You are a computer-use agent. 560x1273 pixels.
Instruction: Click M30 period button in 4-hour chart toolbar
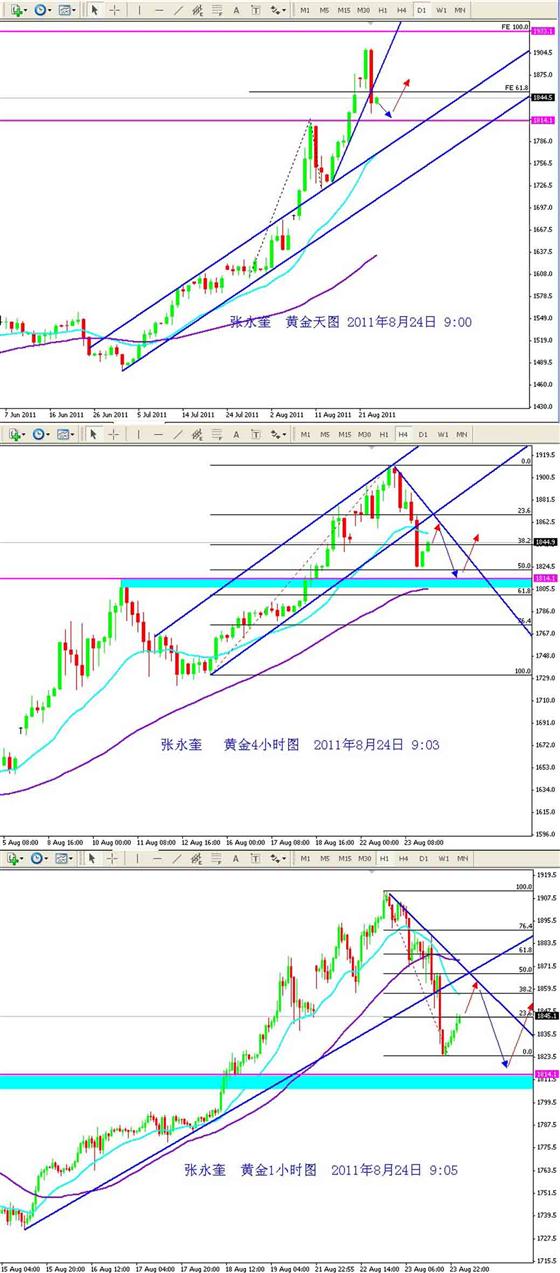[x=364, y=434]
